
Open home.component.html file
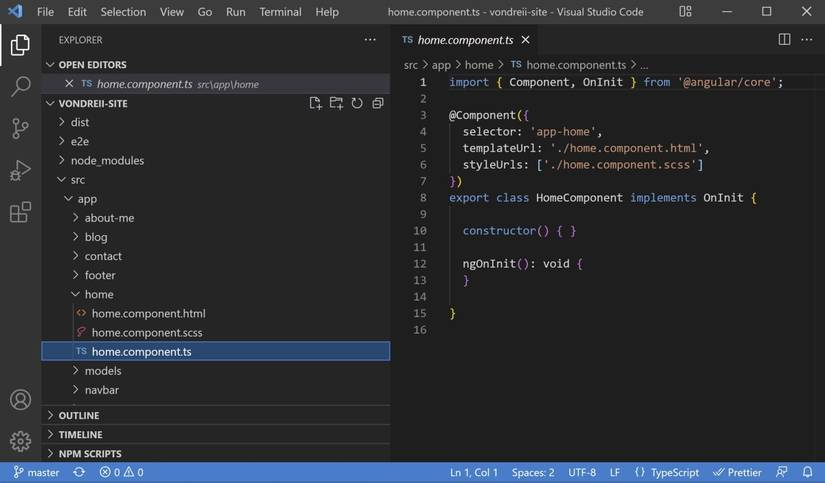[x=216, y=314]
